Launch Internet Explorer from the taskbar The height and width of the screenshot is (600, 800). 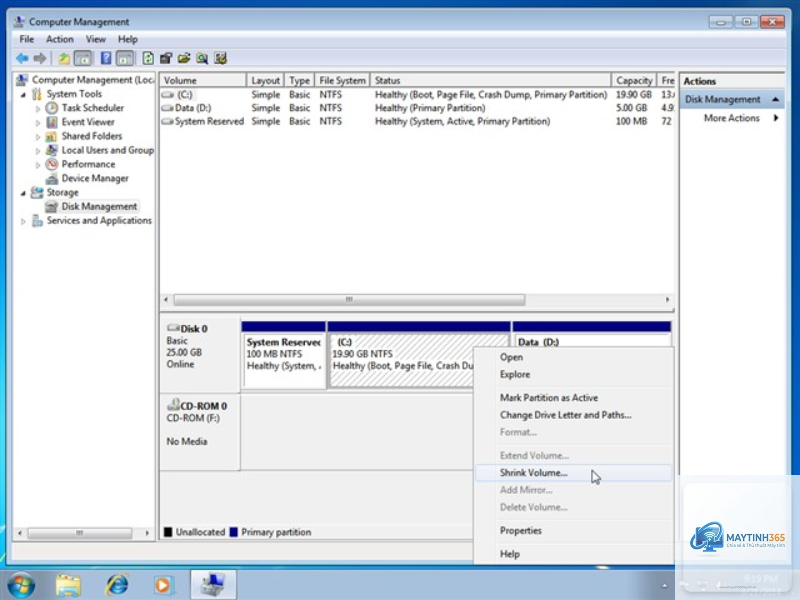tap(117, 585)
